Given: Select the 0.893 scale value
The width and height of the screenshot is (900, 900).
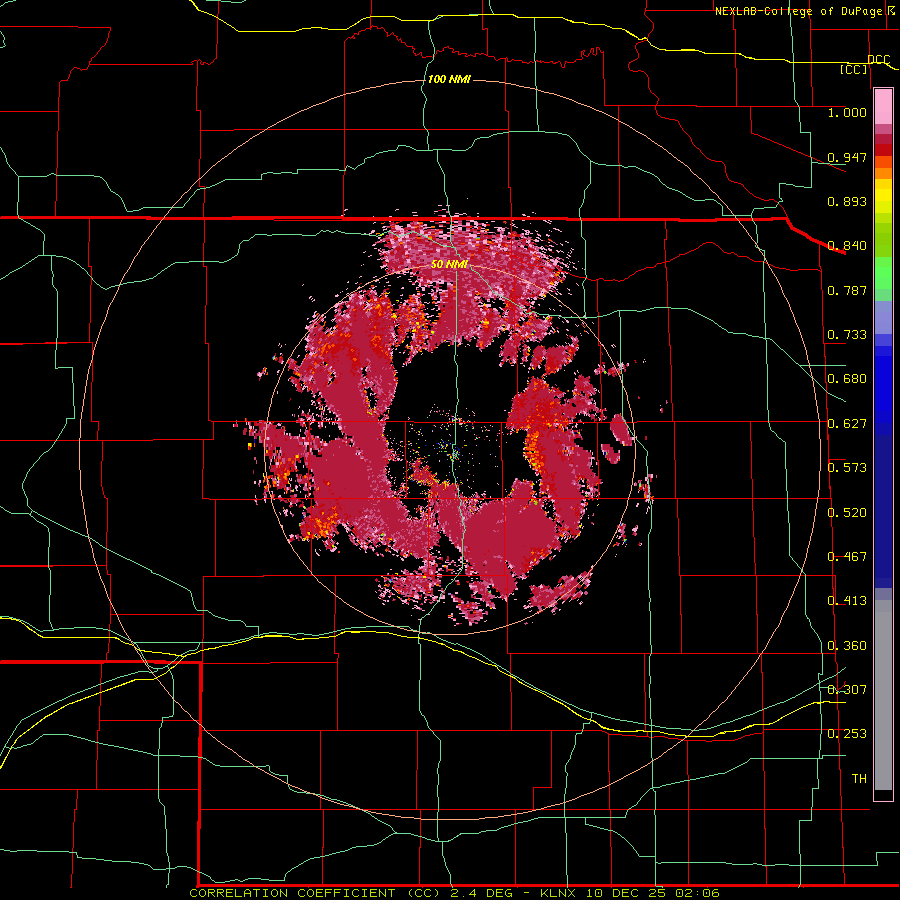Looking at the screenshot, I should [847, 201].
